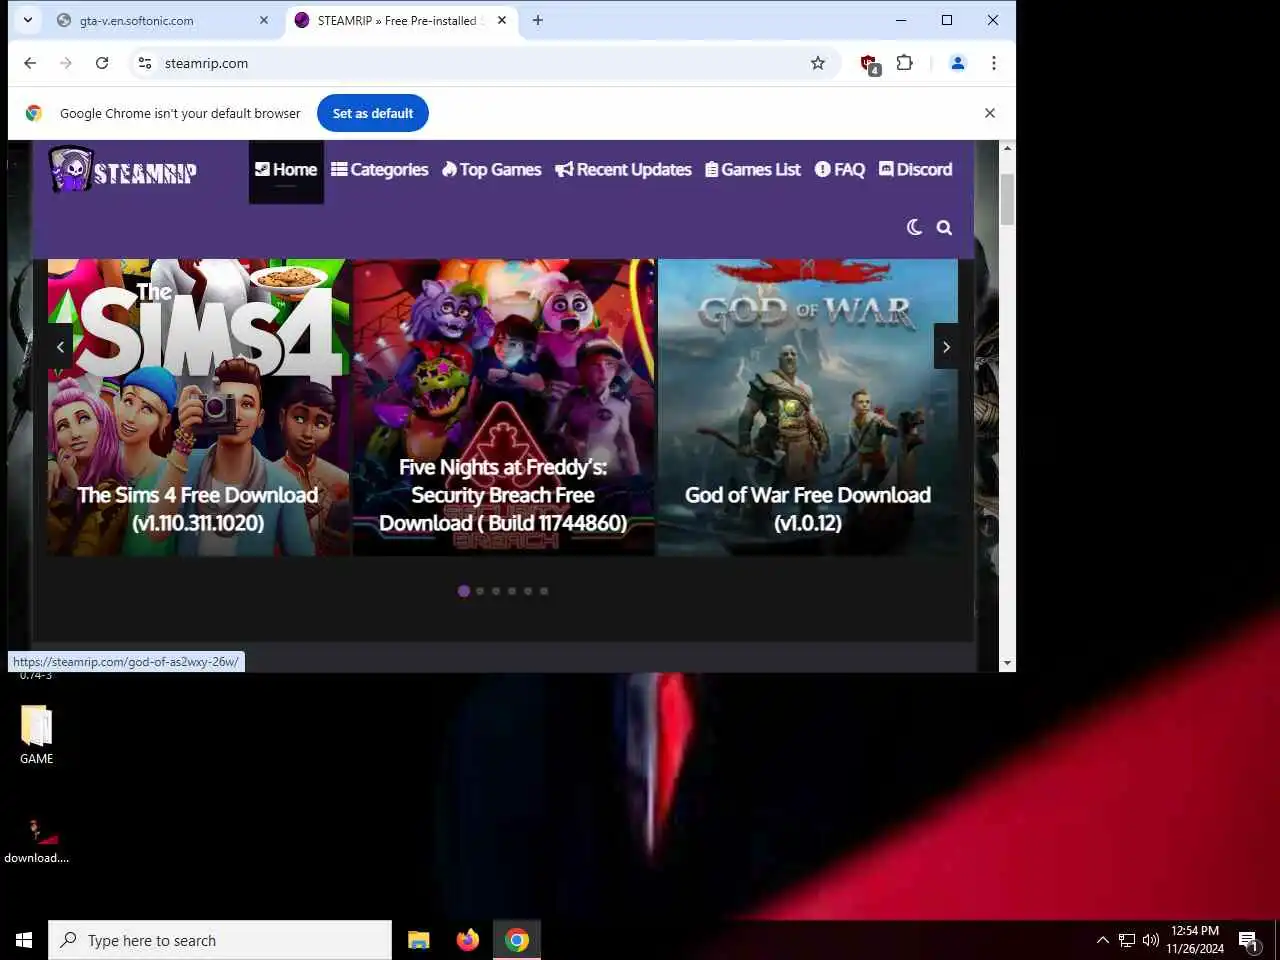Open the red shield ad blocker extension

(x=870, y=64)
